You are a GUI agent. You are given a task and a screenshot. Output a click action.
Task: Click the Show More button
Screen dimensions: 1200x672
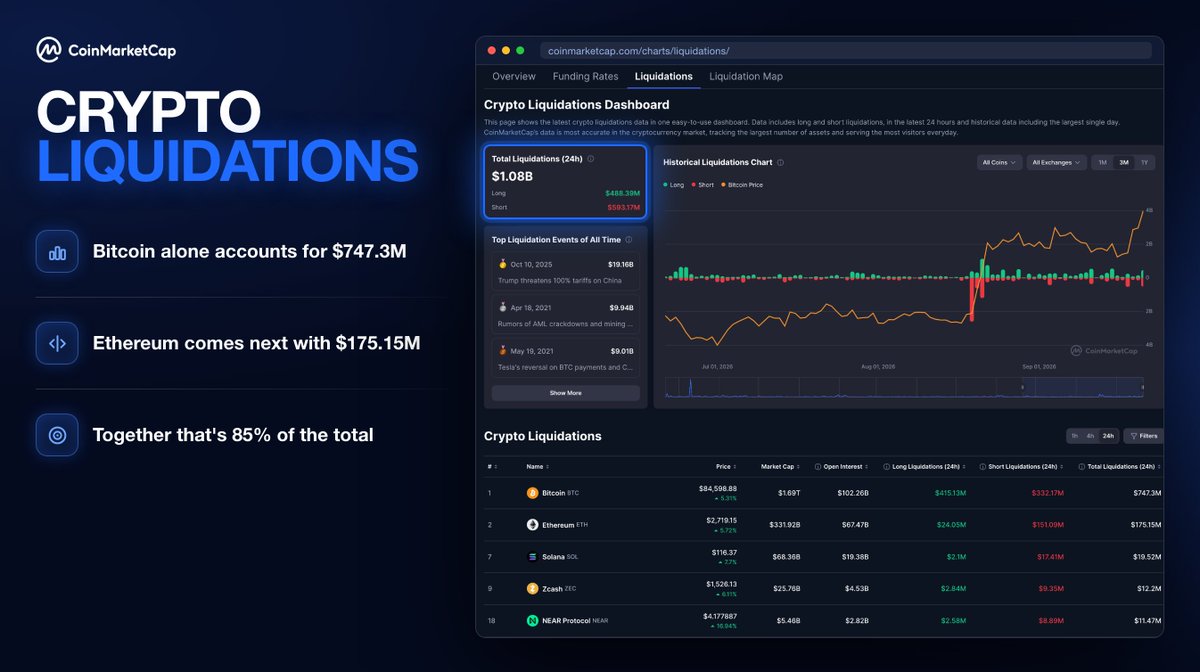pyautogui.click(x=566, y=393)
